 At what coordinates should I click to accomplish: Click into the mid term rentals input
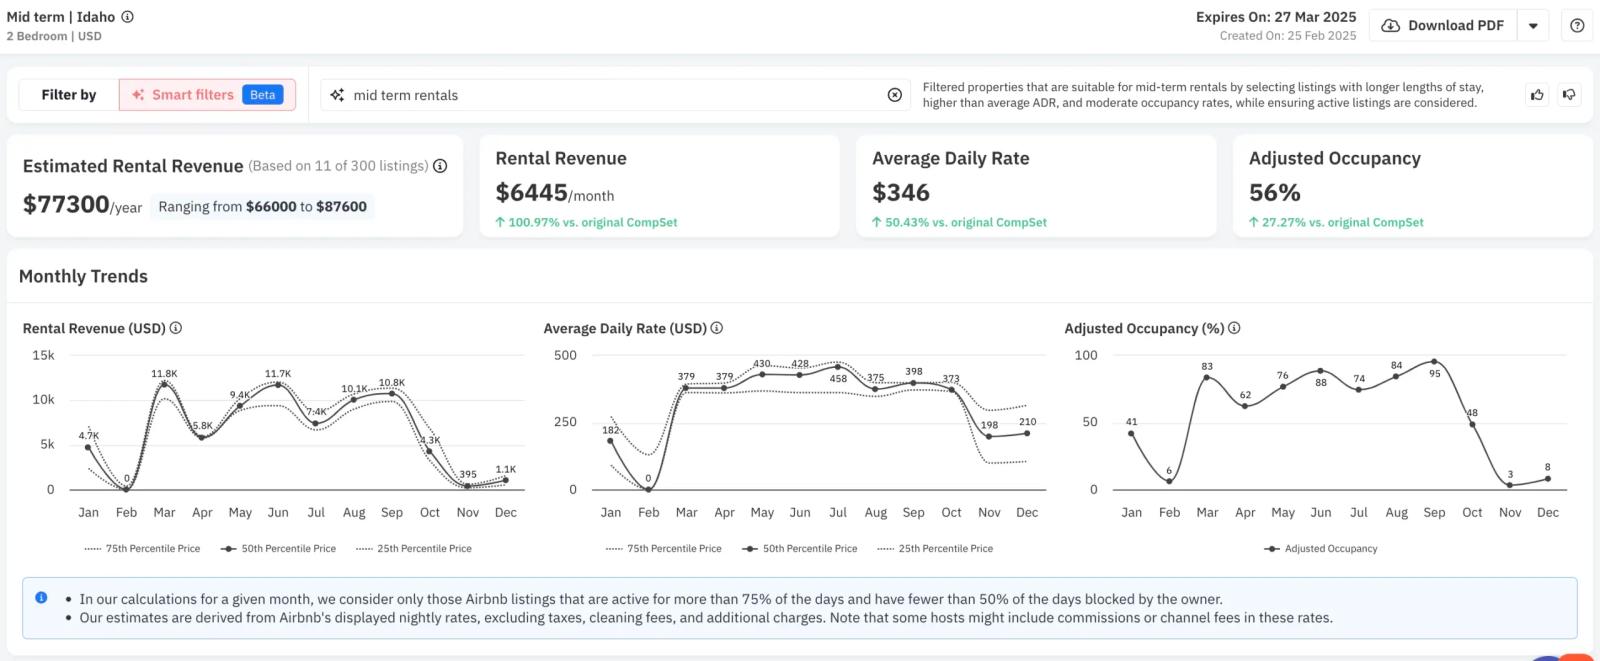[x=615, y=95]
